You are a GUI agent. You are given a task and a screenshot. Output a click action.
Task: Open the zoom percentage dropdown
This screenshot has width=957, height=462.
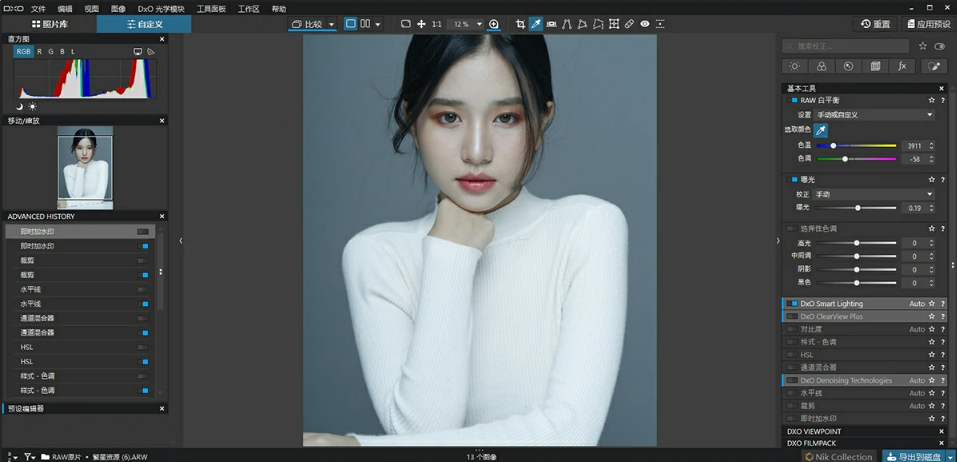coord(479,24)
